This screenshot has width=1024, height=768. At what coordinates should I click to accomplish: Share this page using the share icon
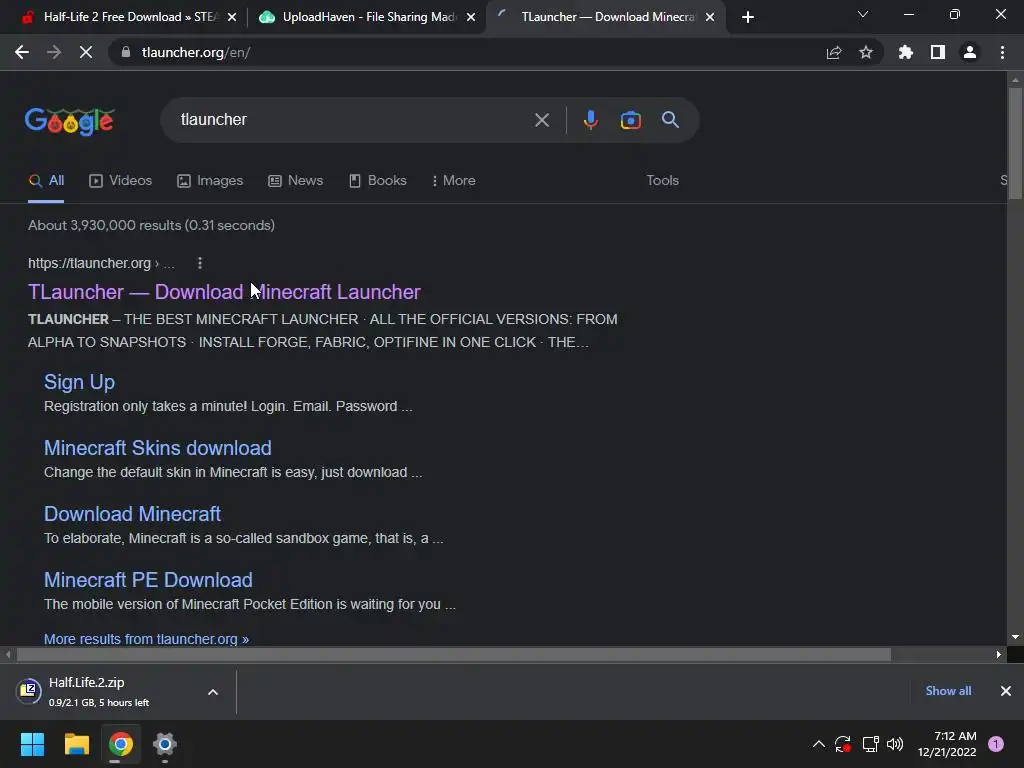[x=833, y=52]
